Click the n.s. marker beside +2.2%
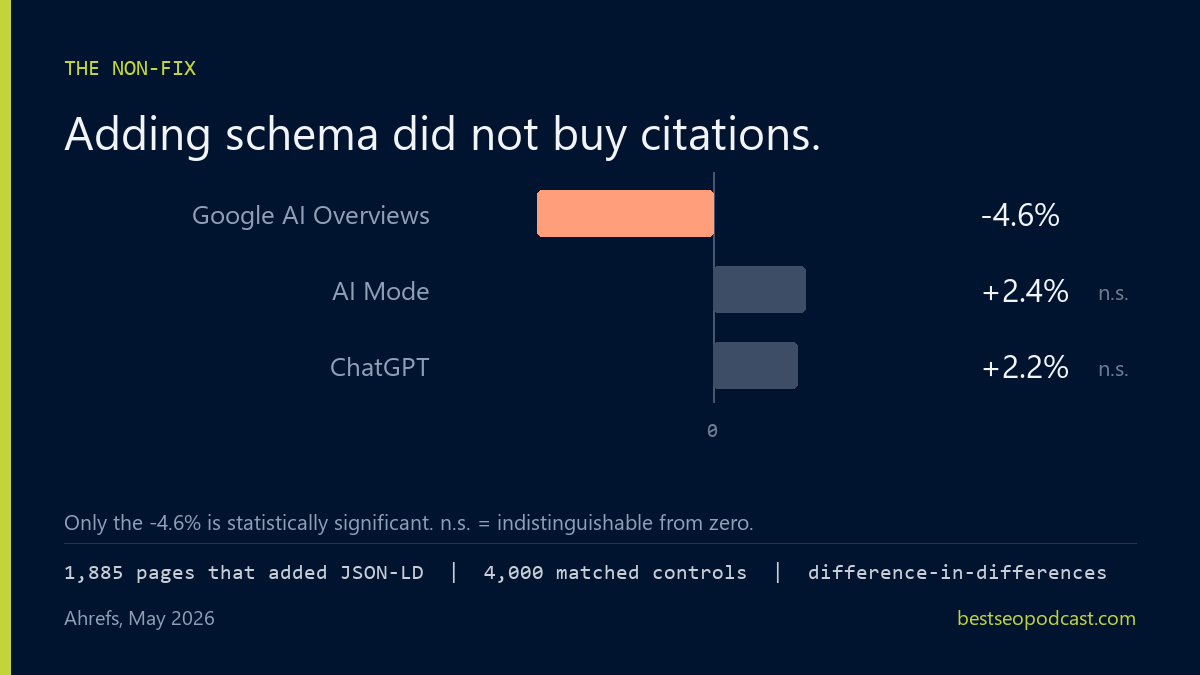The image size is (1200, 675). [x=1113, y=370]
